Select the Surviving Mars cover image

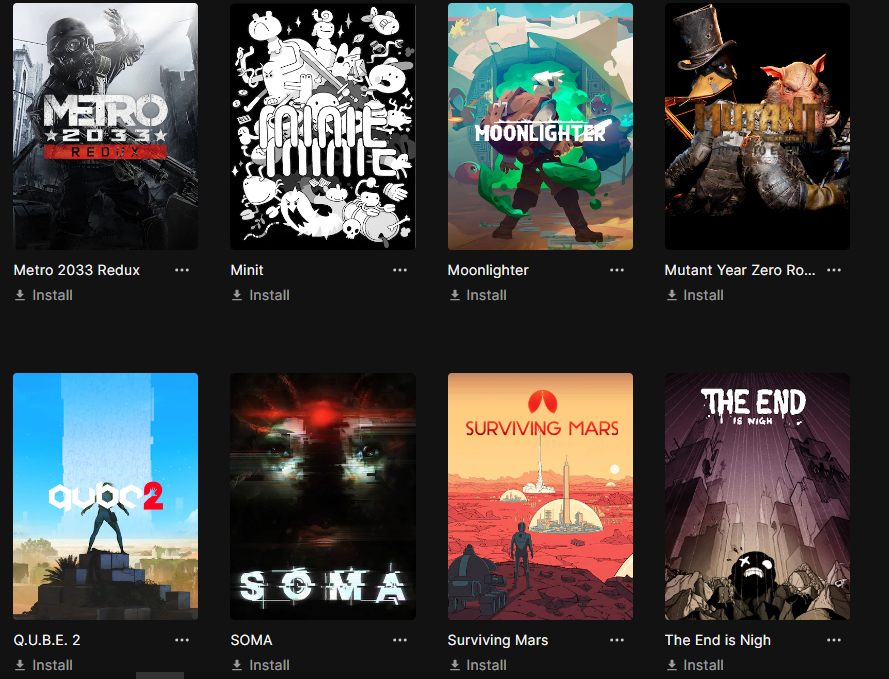coord(540,496)
